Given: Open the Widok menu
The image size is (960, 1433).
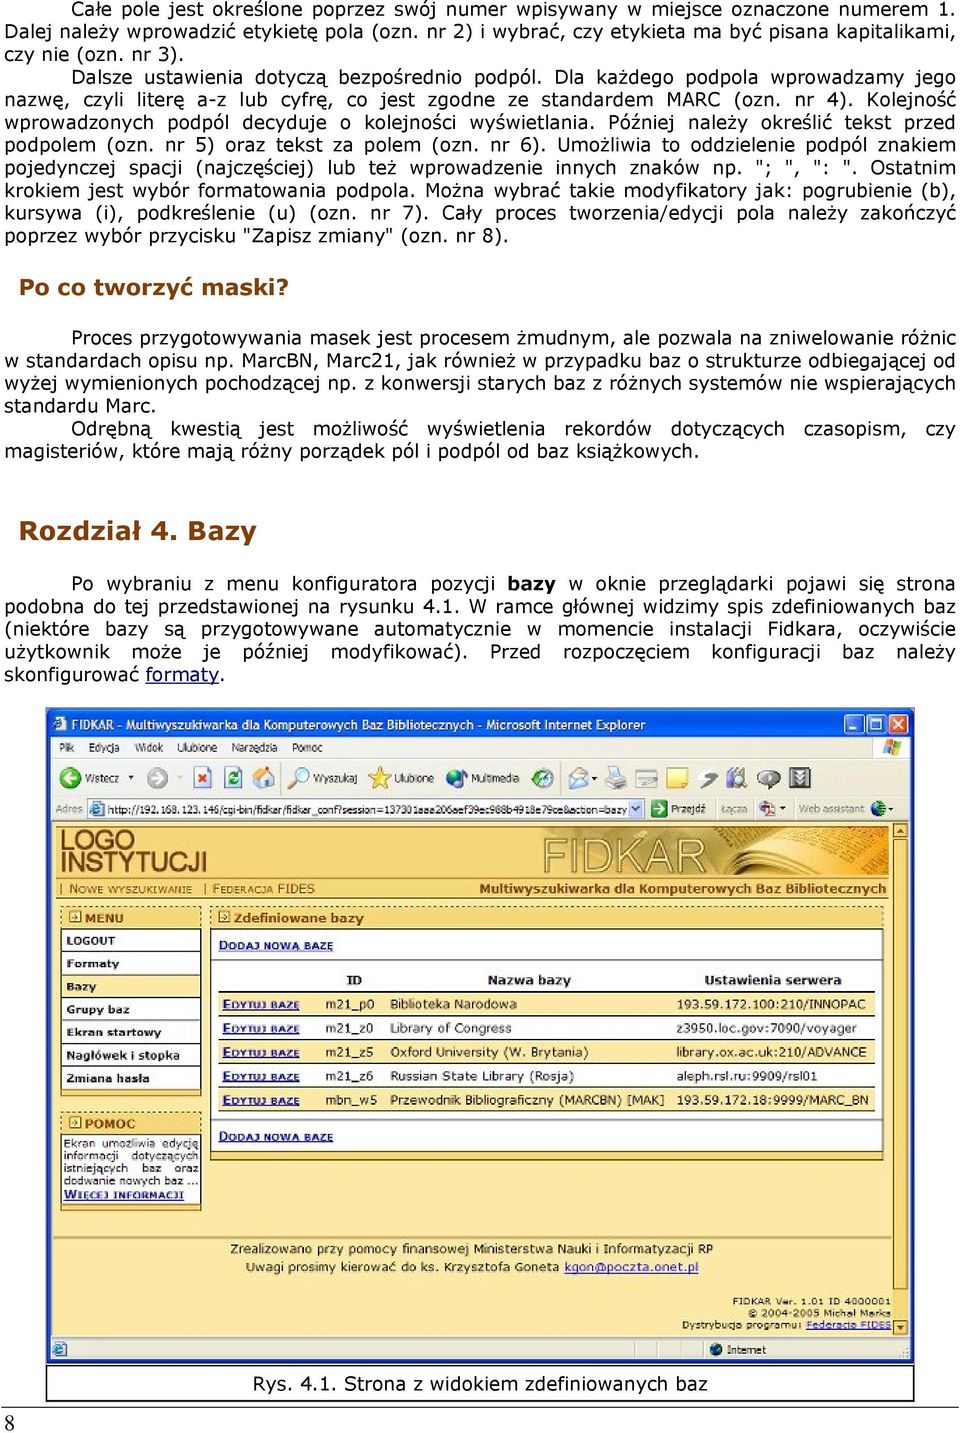Looking at the screenshot, I should point(149,747).
